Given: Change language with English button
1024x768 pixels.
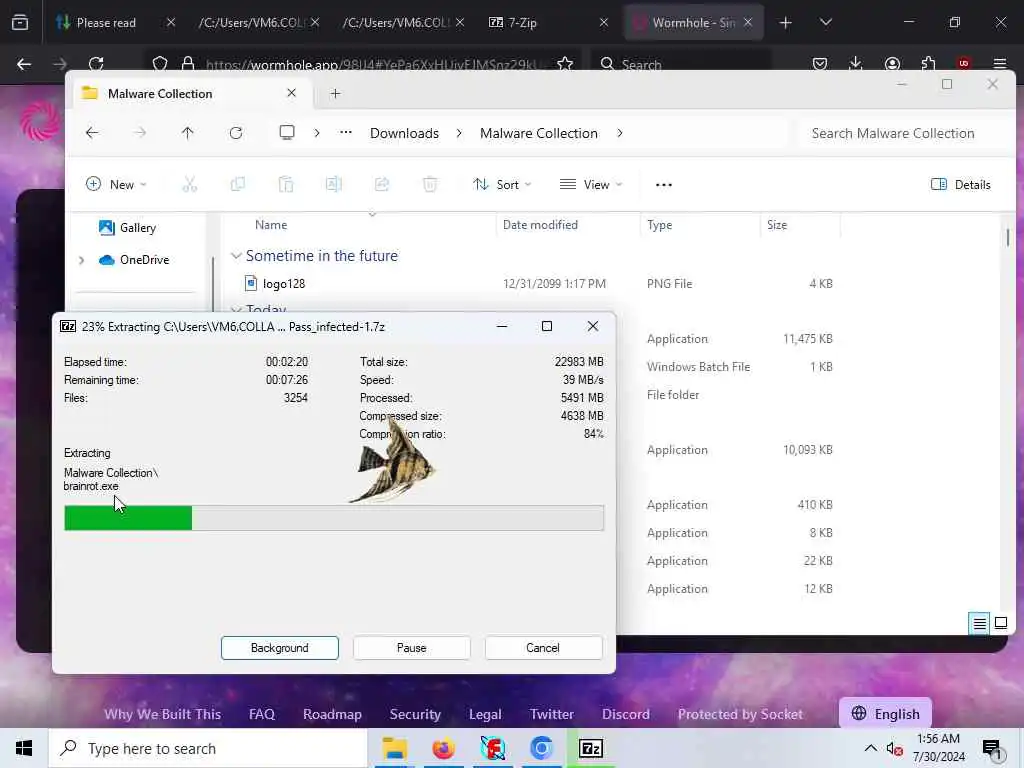Looking at the screenshot, I should tap(886, 714).
